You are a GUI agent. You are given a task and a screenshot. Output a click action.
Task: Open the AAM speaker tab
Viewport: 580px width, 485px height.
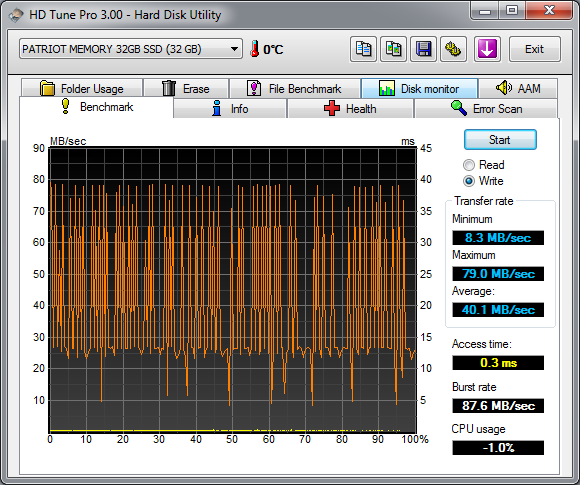click(x=518, y=89)
